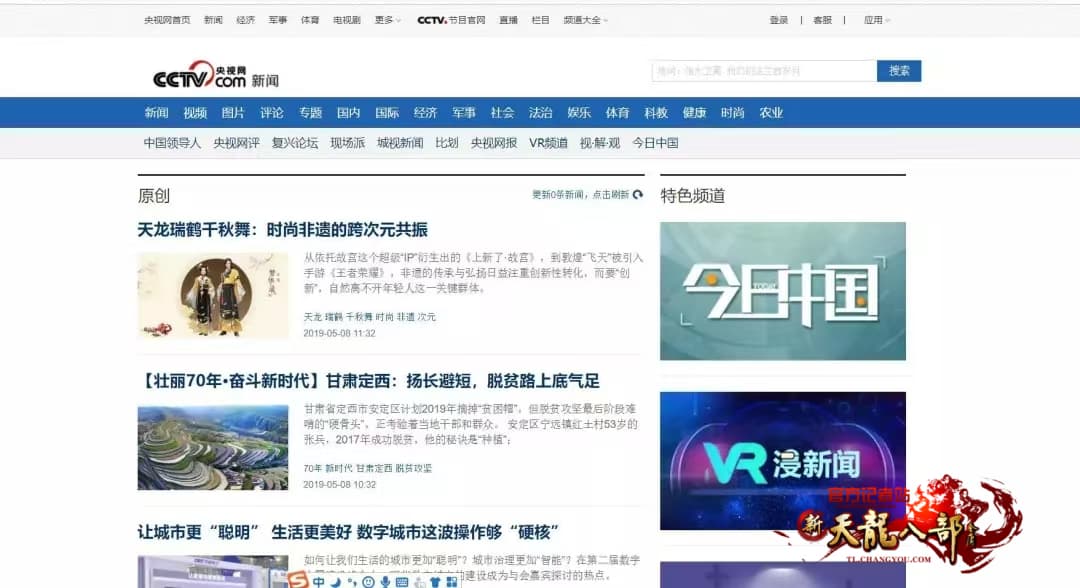Screen dimensions: 1080x588
Task: Click the grey user account icon in the IME bar
Action: point(419,582)
